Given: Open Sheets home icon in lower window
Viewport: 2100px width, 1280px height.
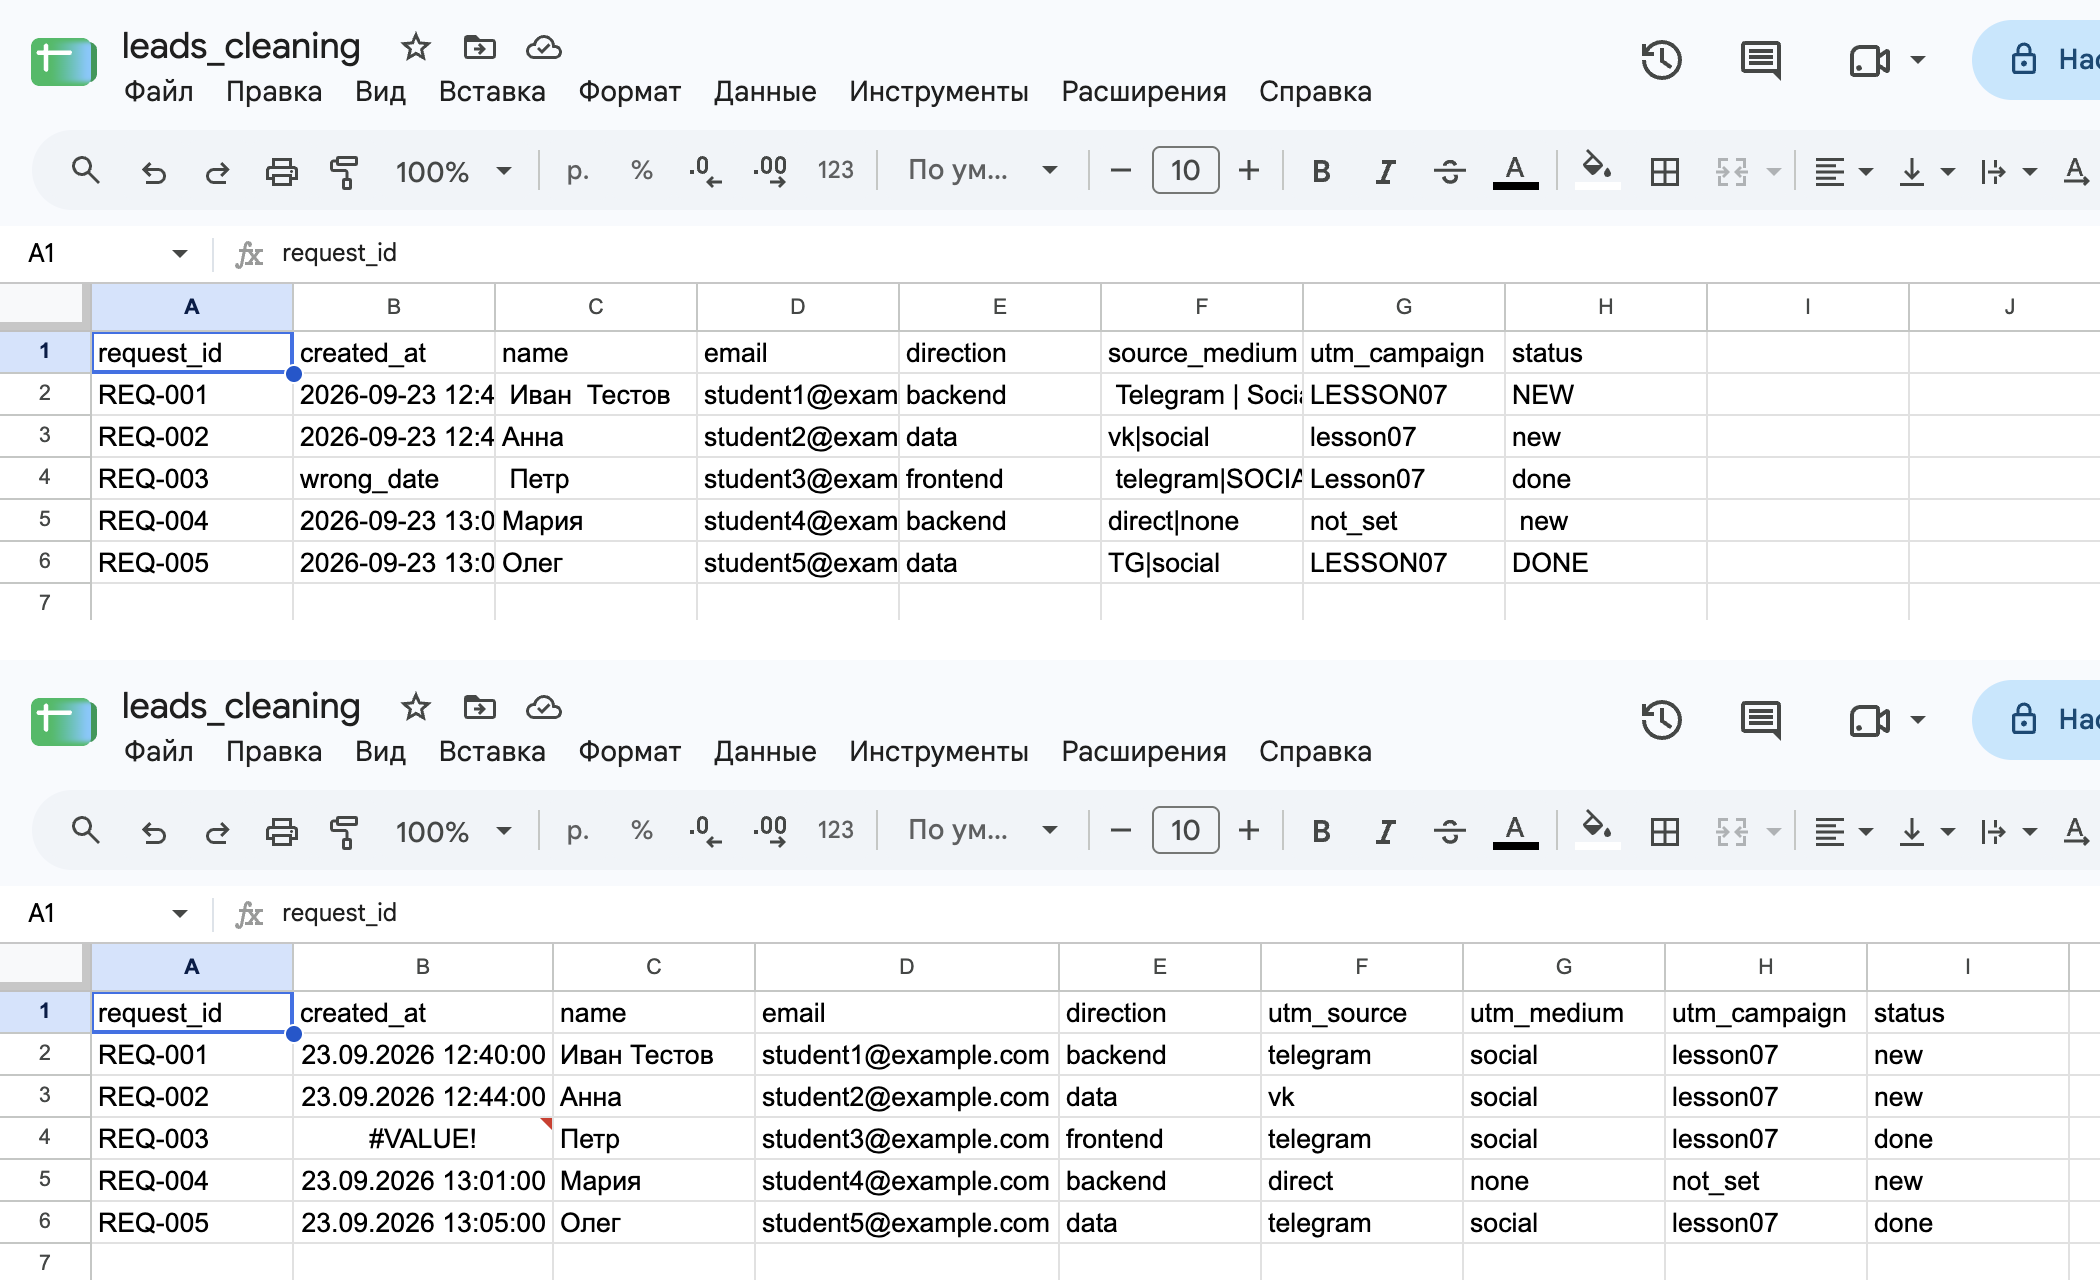Looking at the screenshot, I should 63,721.
